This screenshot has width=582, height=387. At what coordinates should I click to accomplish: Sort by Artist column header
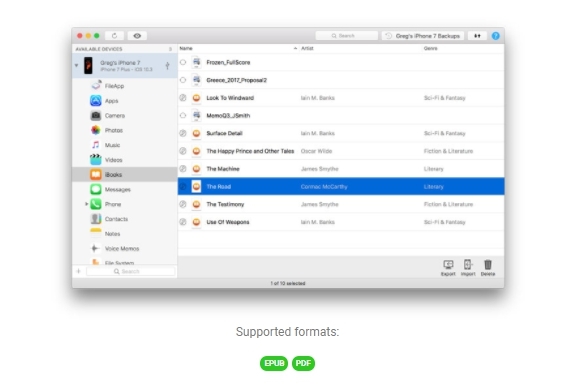click(x=360, y=49)
